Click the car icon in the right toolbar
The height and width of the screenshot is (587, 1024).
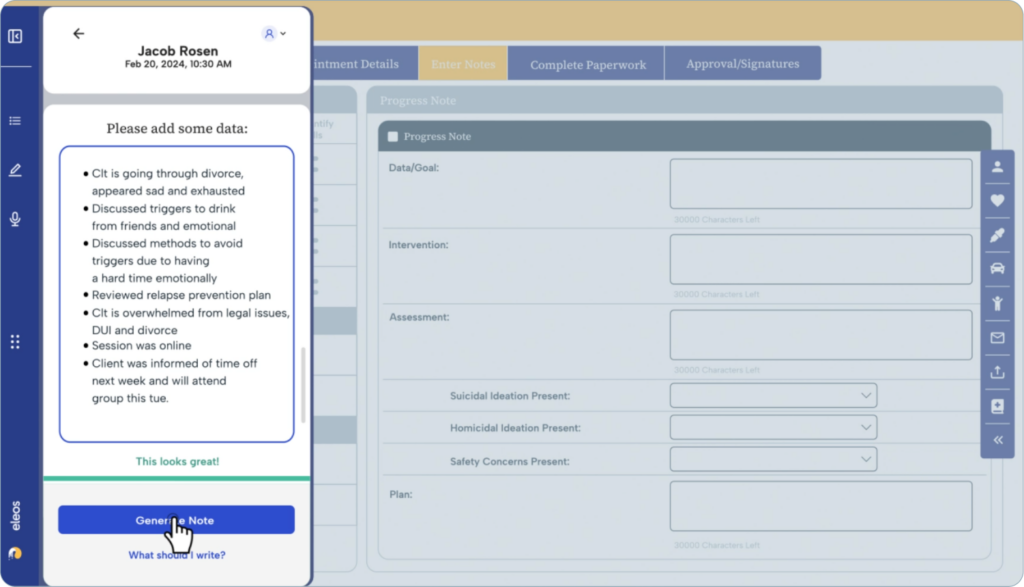[x=997, y=268]
